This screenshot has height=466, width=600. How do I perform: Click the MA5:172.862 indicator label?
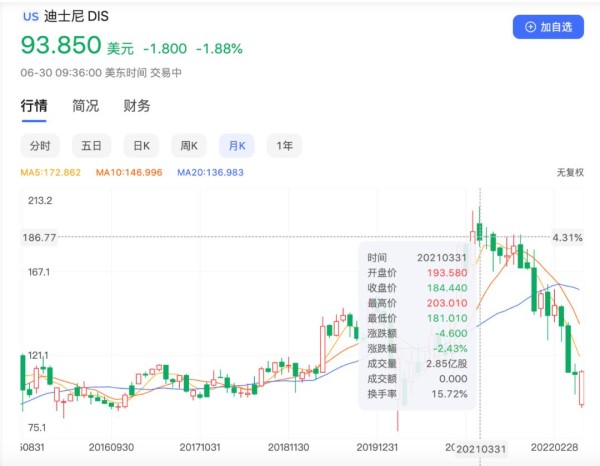(x=51, y=173)
